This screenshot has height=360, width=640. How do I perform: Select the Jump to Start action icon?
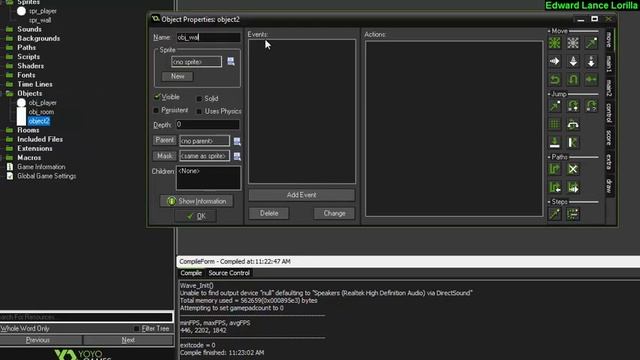click(573, 106)
